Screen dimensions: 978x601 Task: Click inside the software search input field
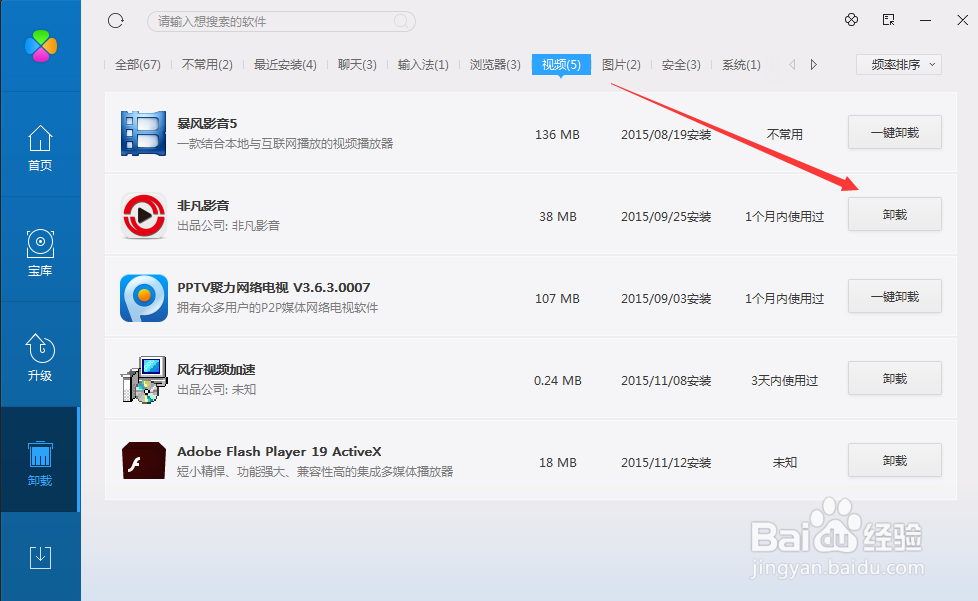(280, 20)
